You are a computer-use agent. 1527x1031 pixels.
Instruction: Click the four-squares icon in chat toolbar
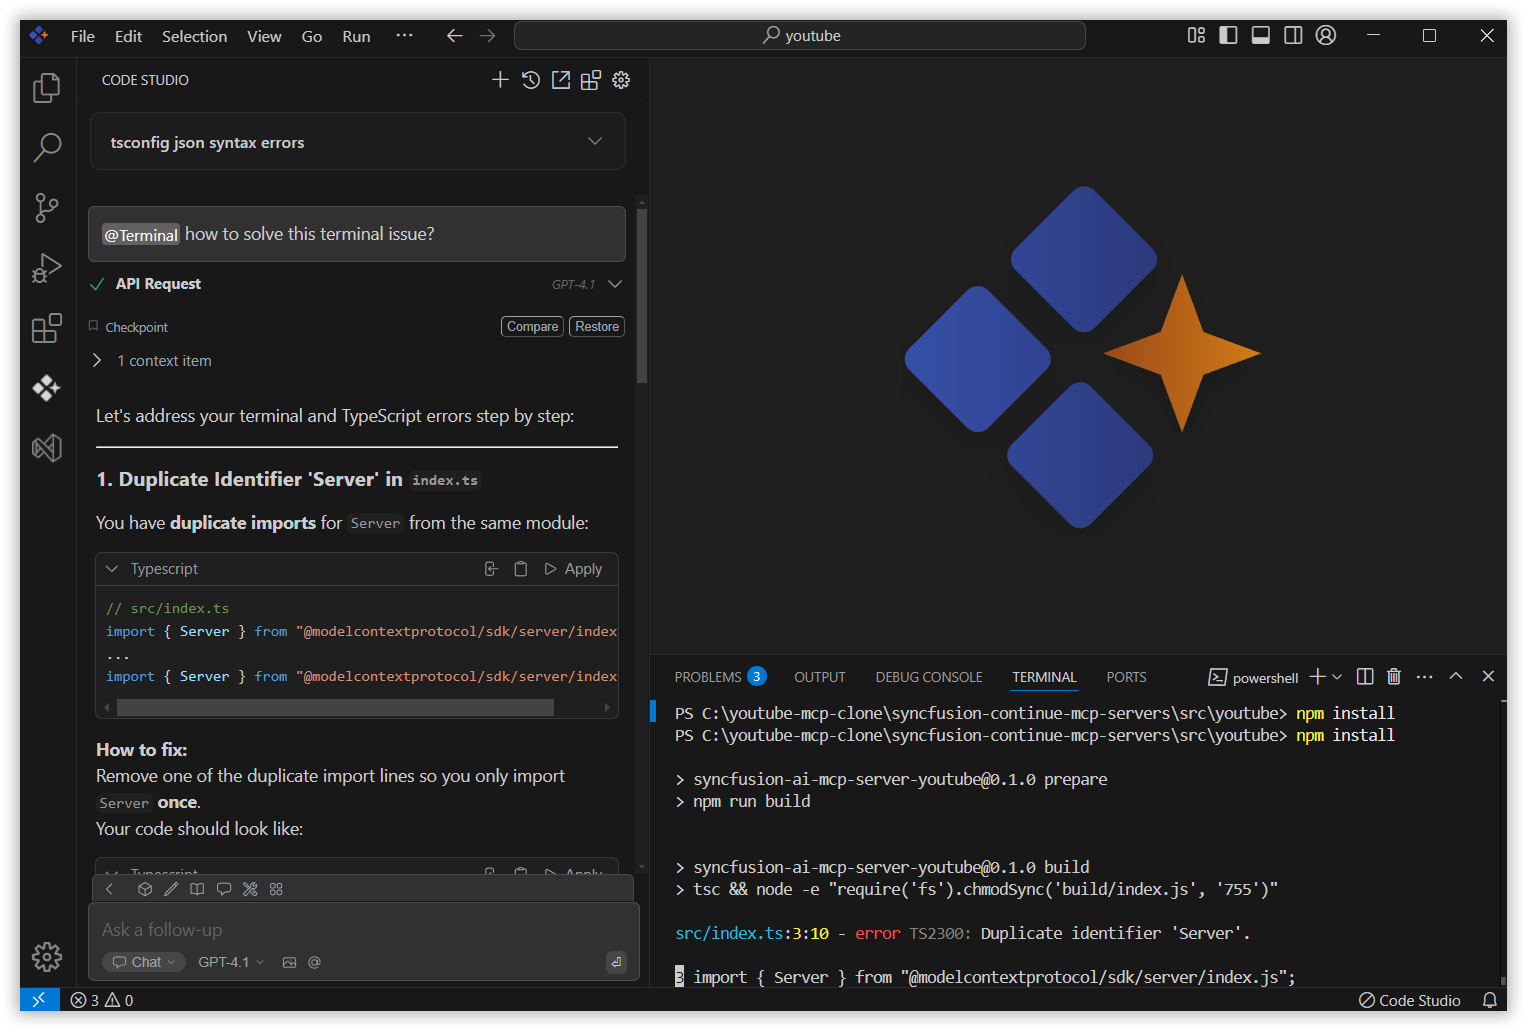coord(276,889)
